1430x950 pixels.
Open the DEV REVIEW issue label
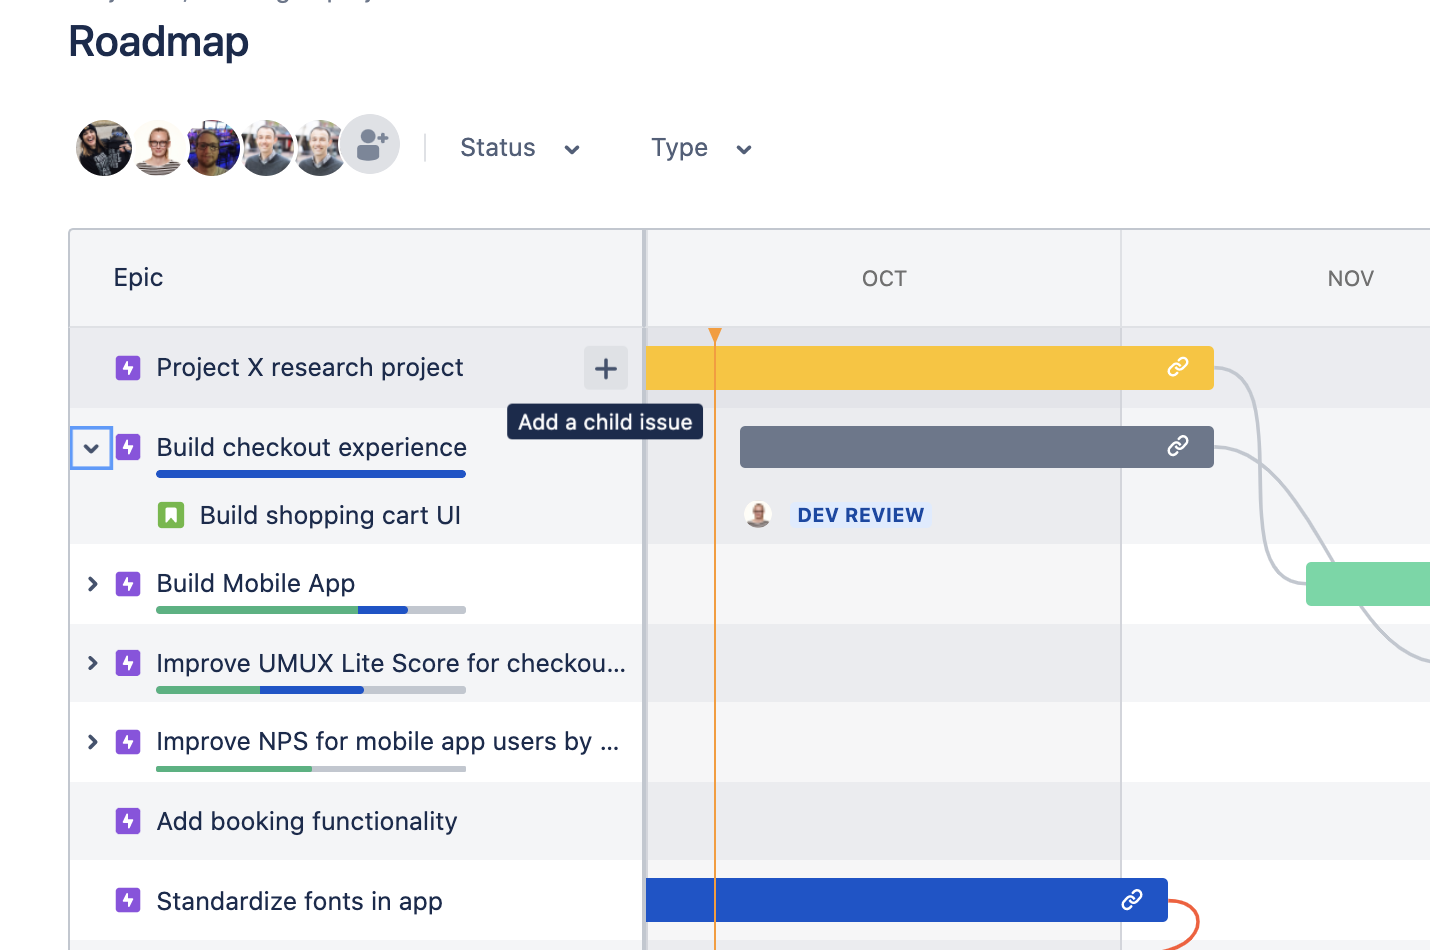[x=860, y=514]
